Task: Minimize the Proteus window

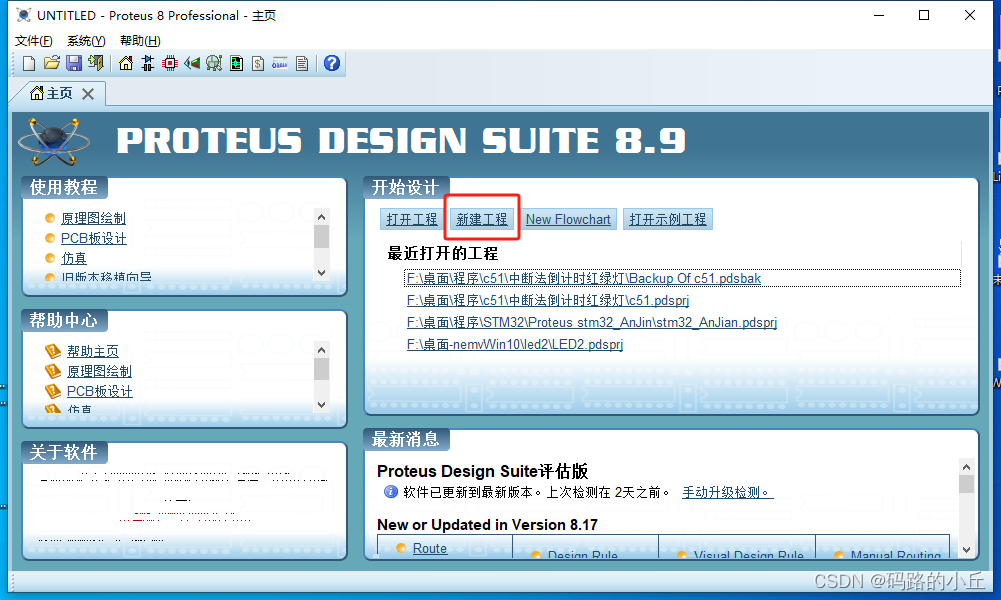Action: coord(879,15)
